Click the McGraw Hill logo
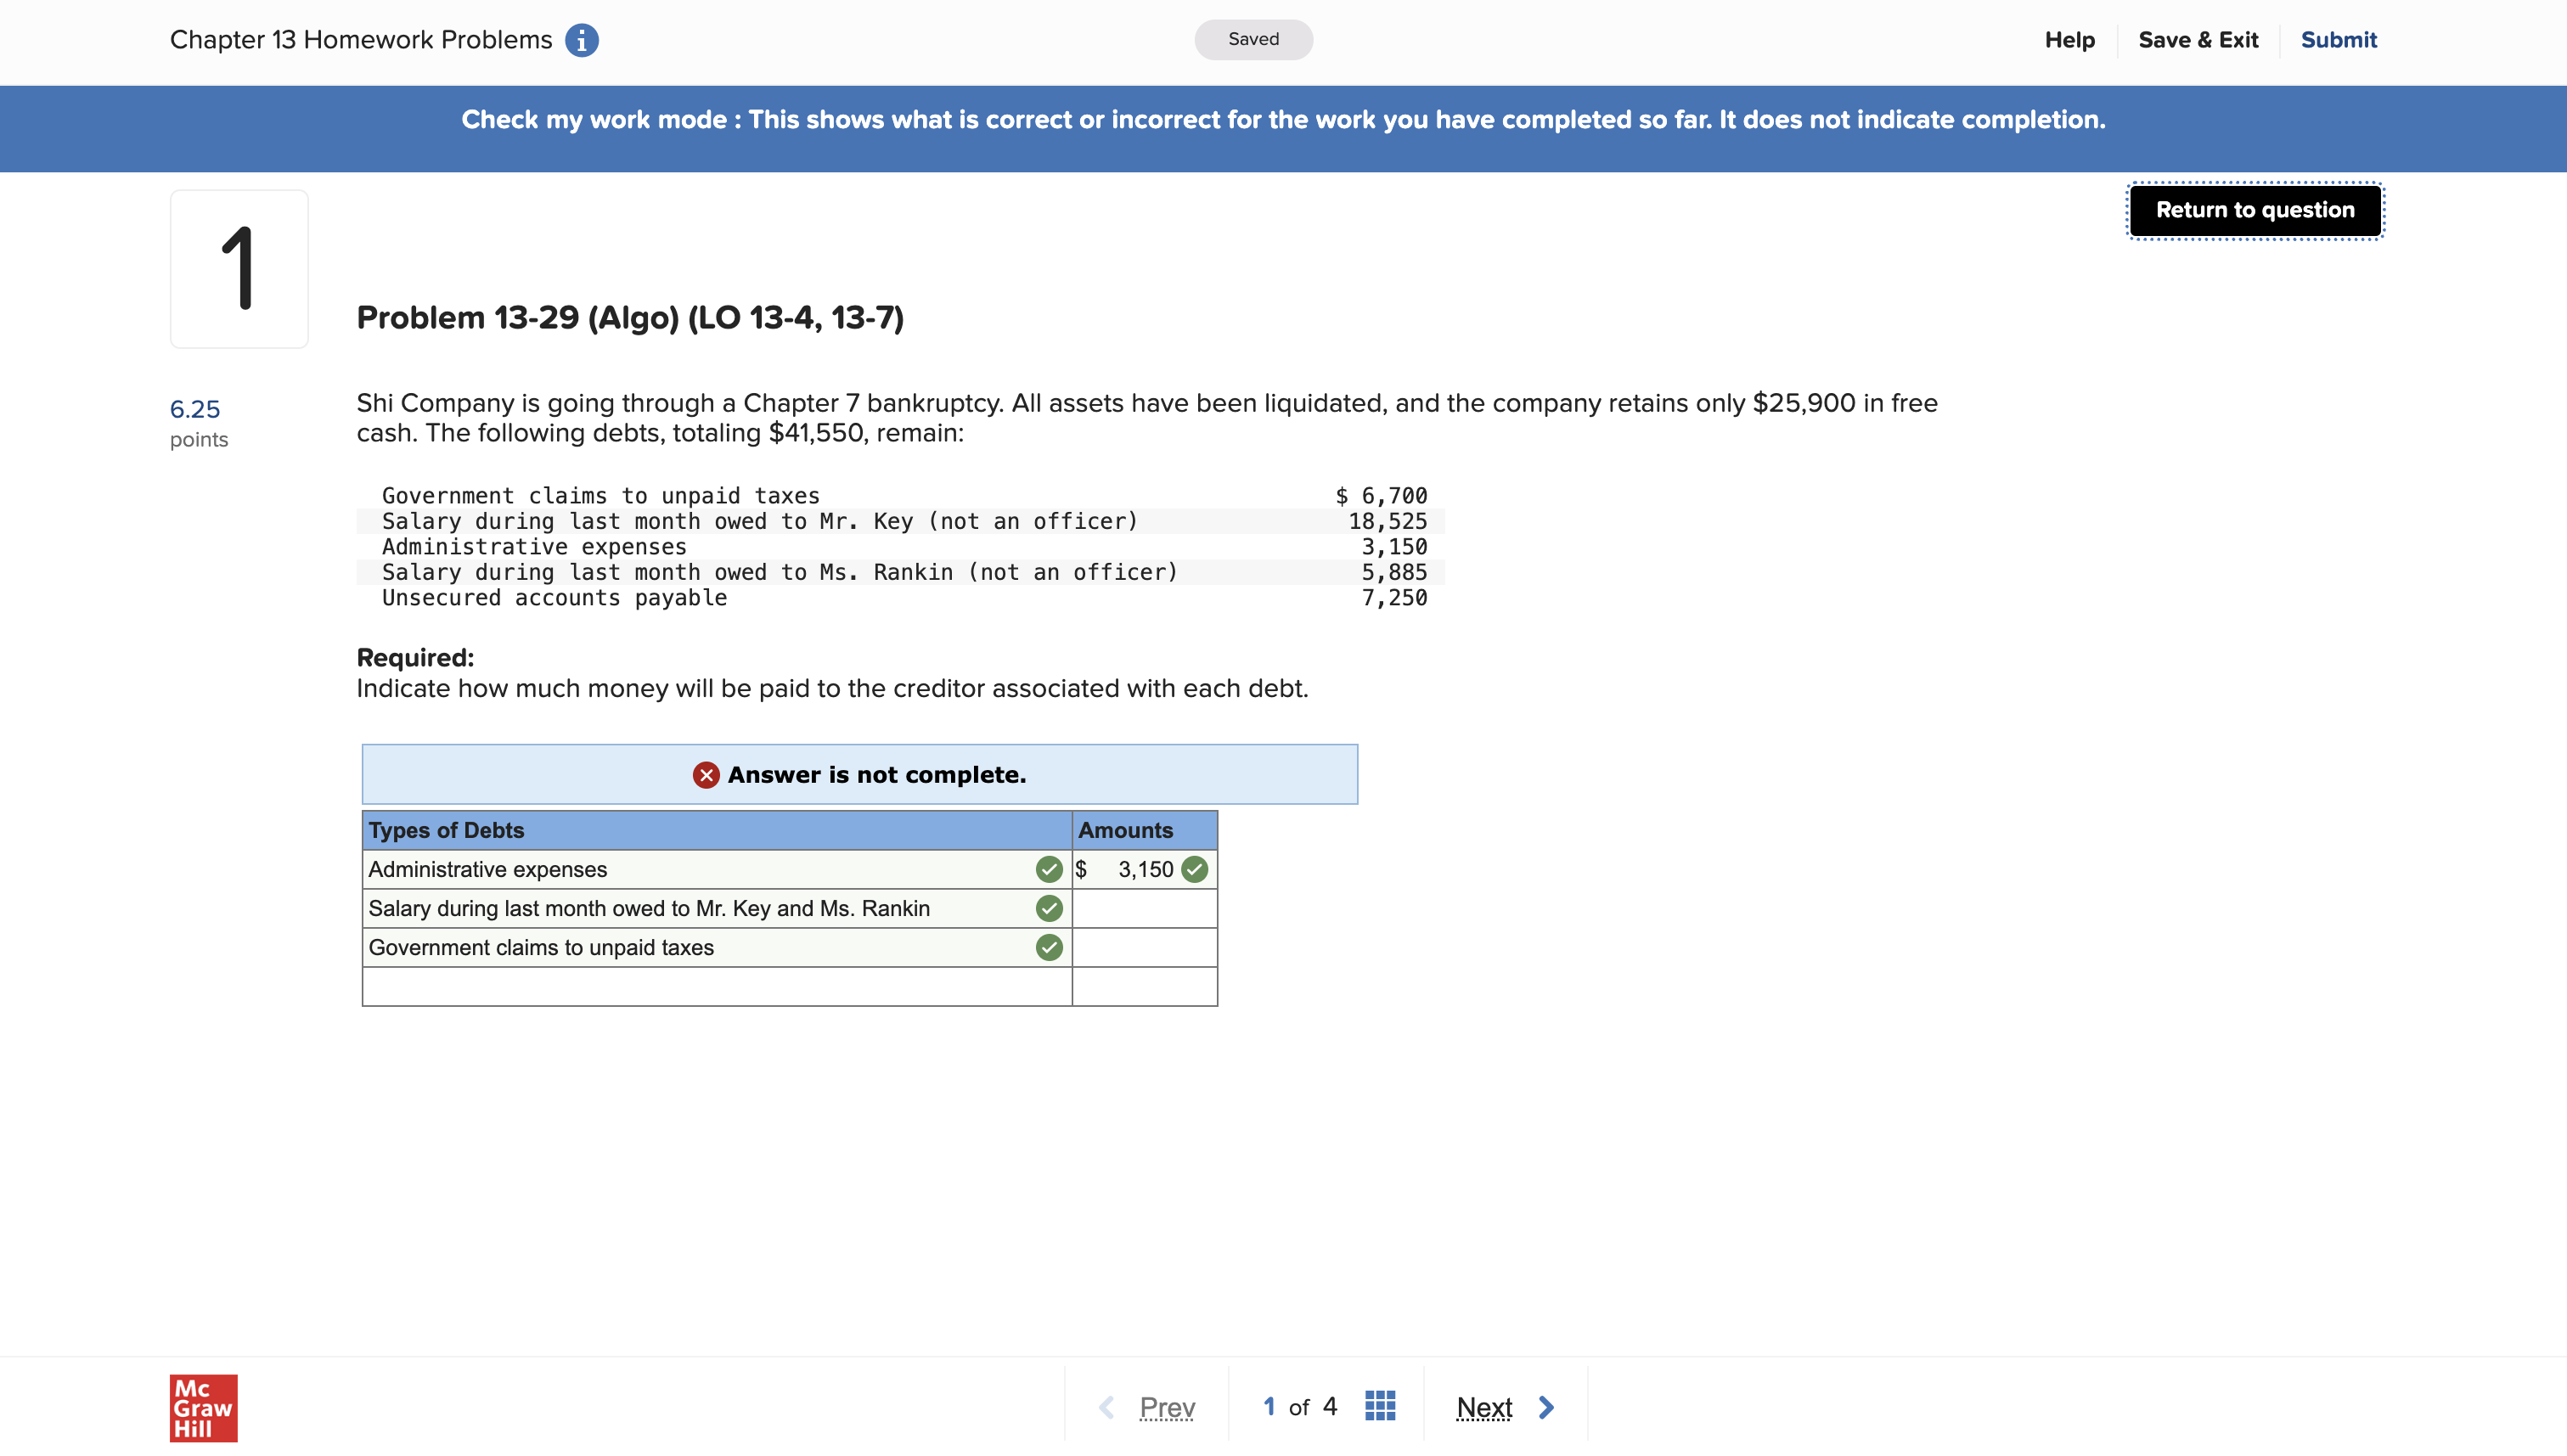2567x1456 pixels. click(203, 1407)
